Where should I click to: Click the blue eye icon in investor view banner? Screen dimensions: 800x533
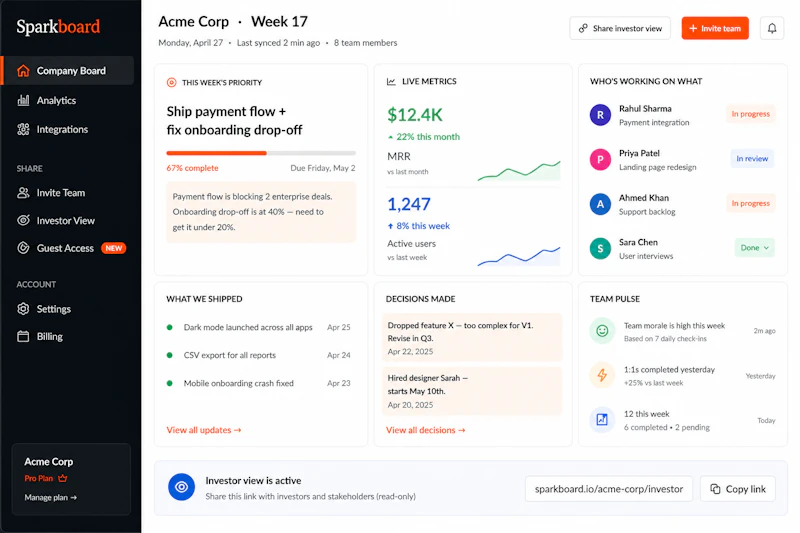click(182, 487)
